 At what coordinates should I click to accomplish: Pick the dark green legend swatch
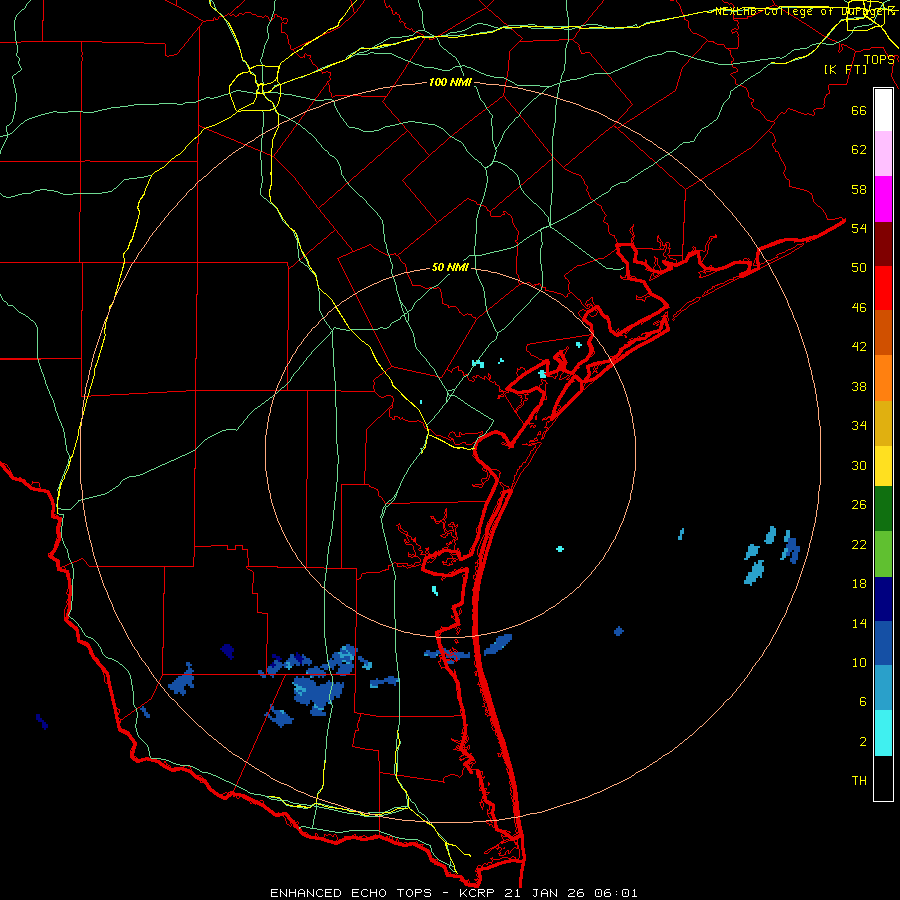tap(883, 509)
